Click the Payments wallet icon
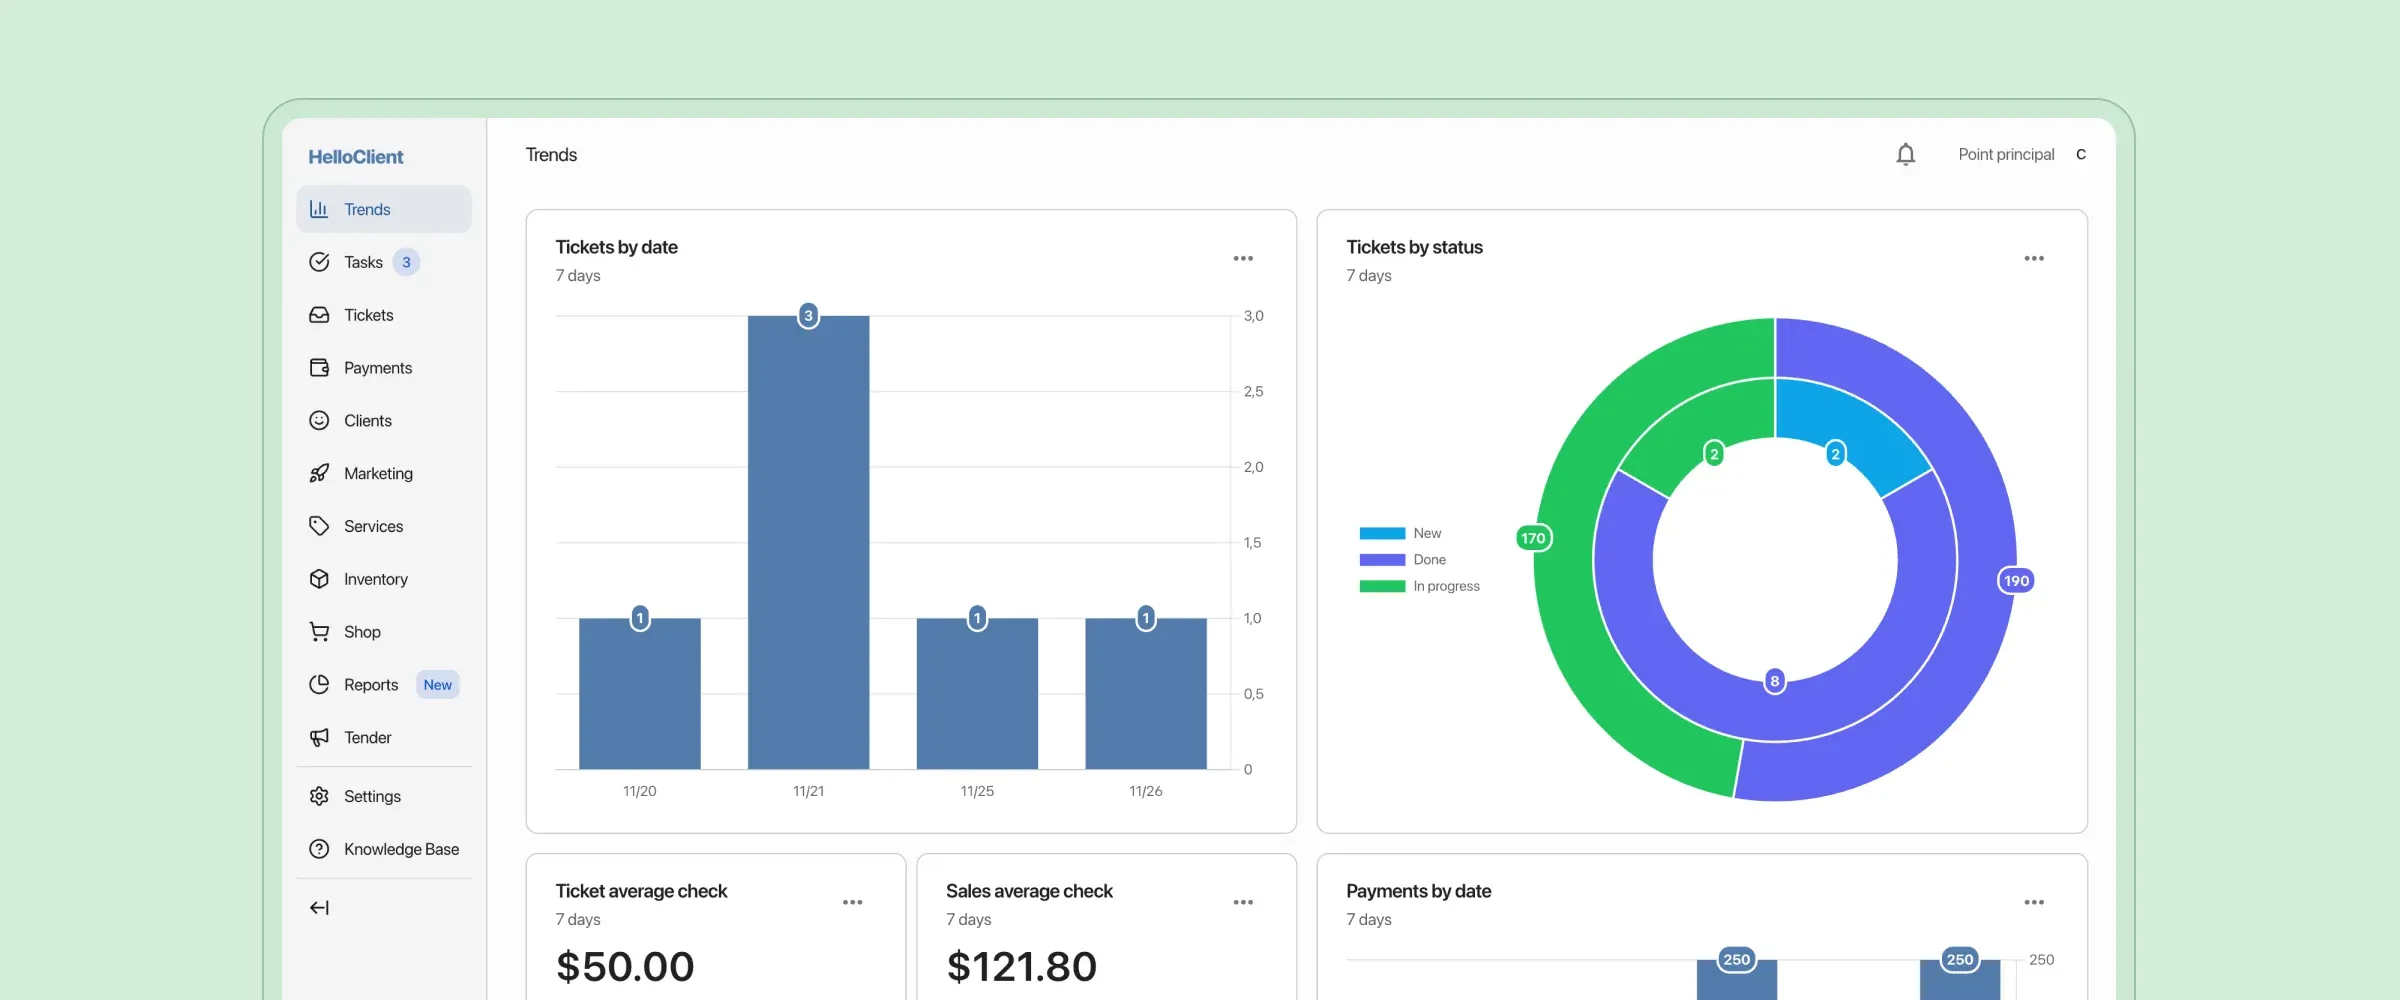 pos(318,367)
